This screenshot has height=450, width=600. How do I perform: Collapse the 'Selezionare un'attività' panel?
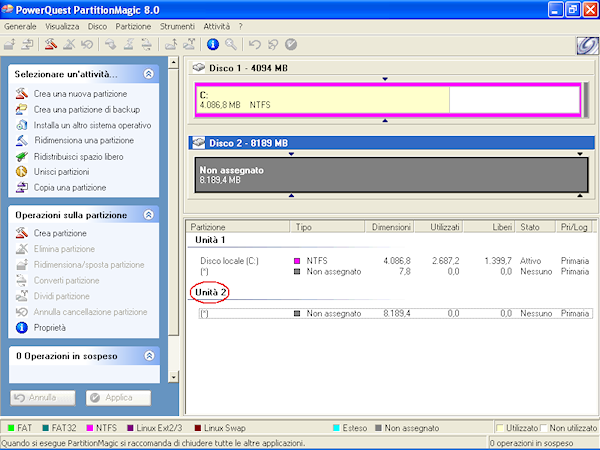pyautogui.click(x=148, y=74)
